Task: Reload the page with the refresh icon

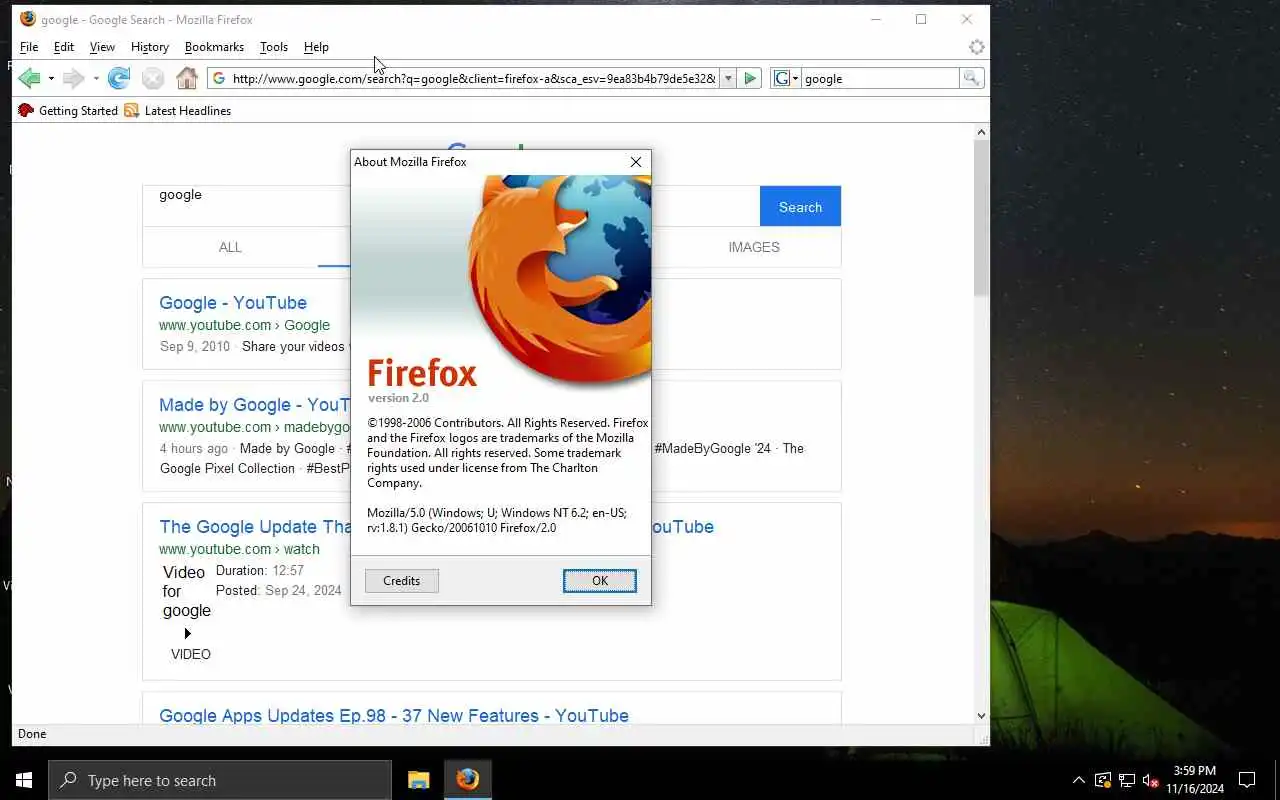Action: 119,78
